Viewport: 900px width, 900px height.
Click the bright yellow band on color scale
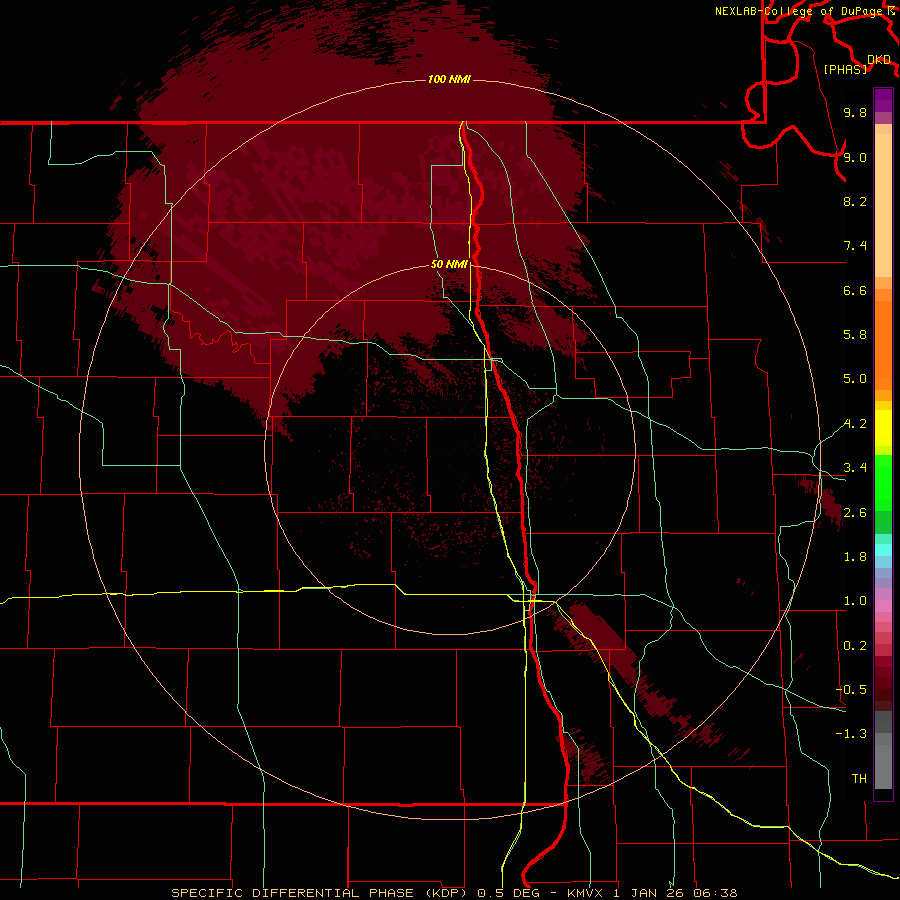(x=883, y=428)
